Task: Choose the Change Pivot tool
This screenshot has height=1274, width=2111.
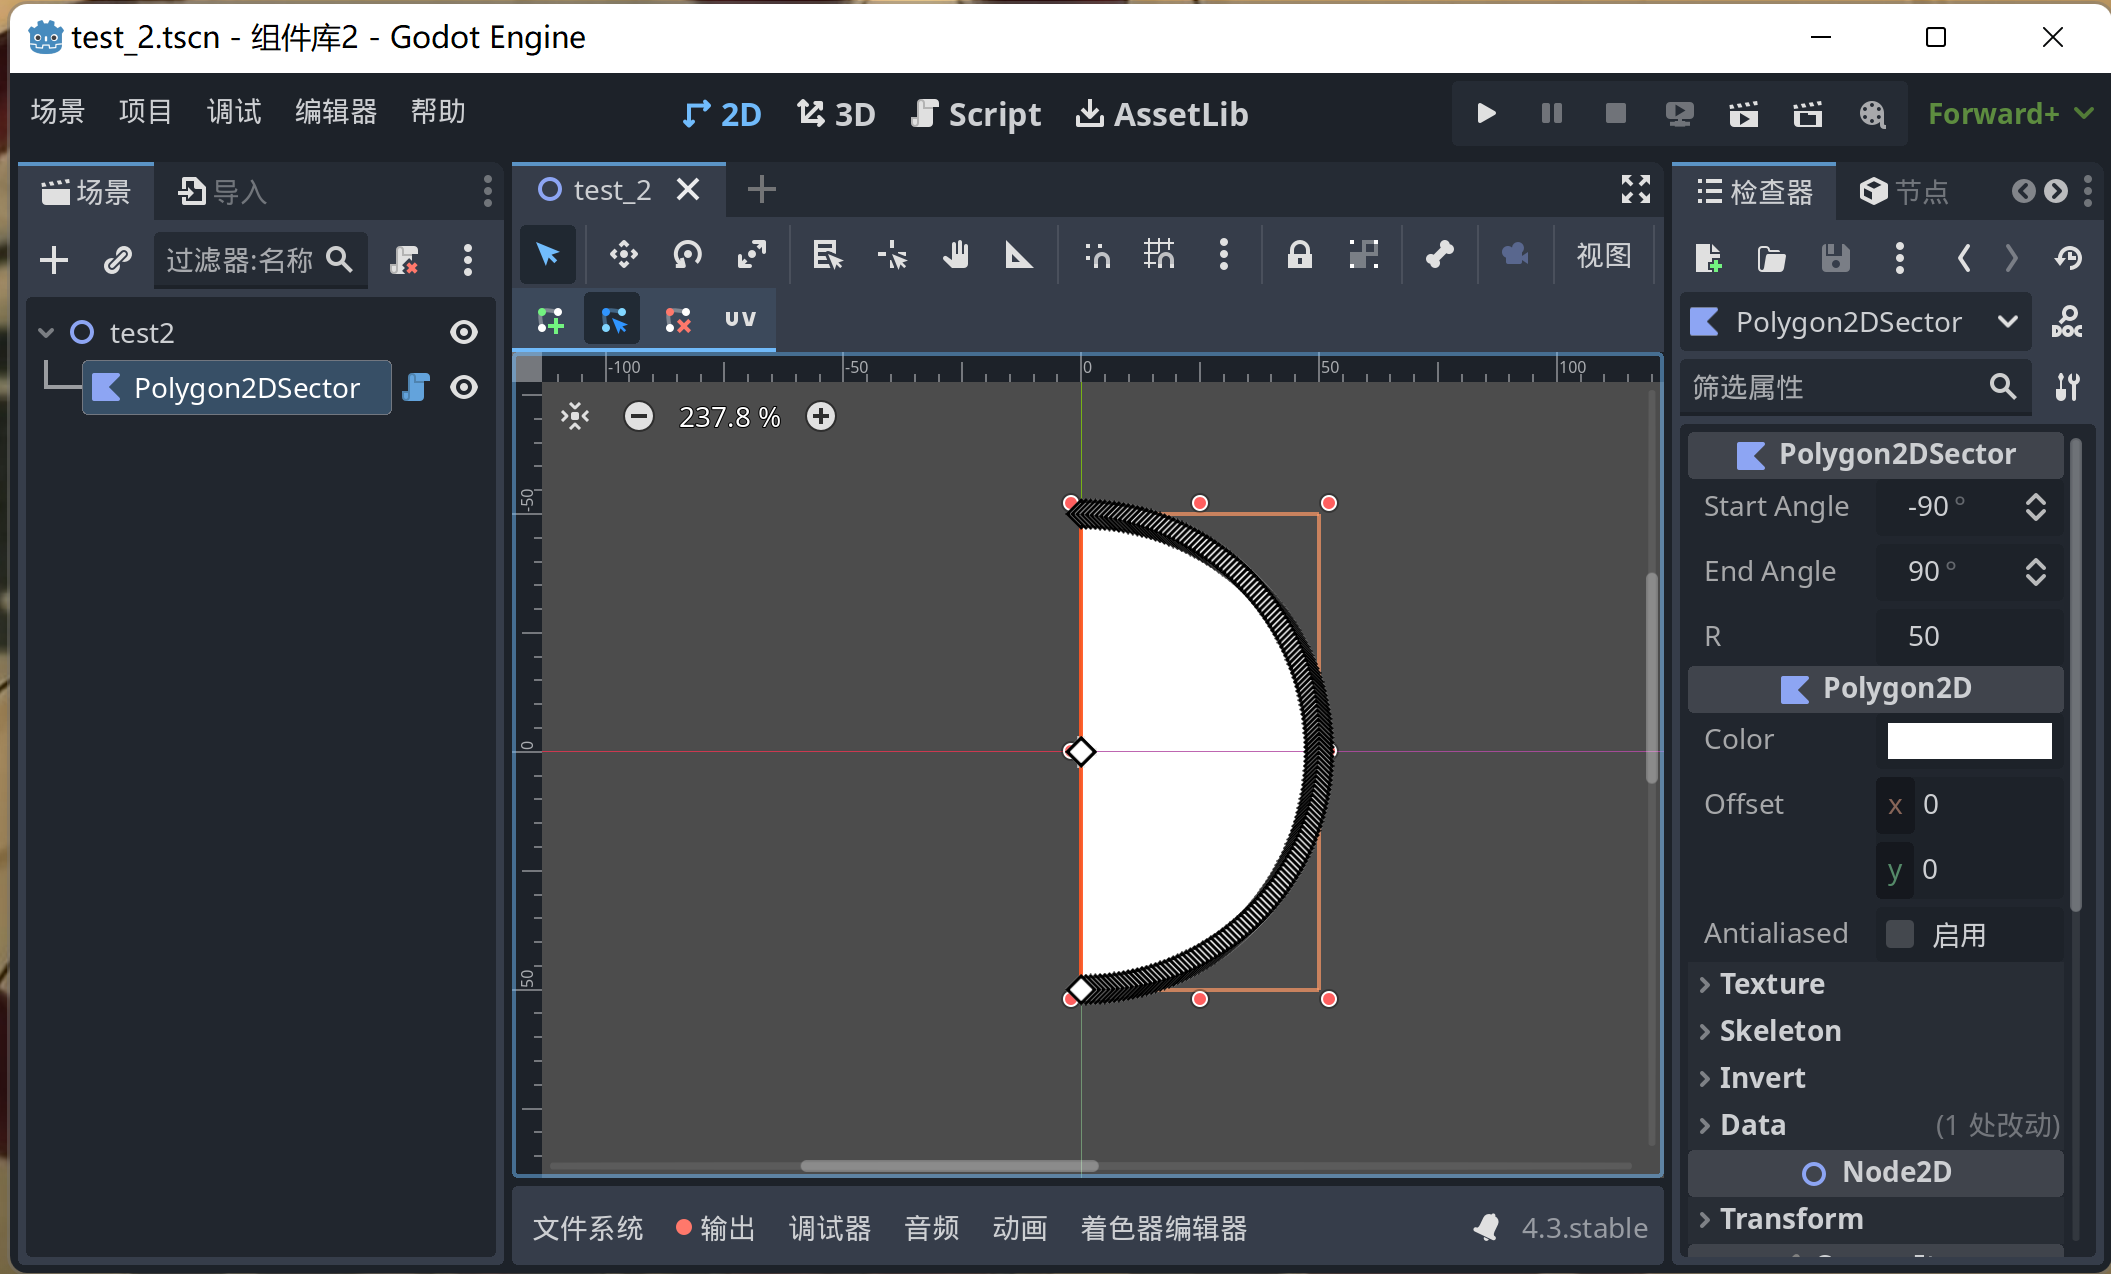Action: pyautogui.click(x=891, y=255)
